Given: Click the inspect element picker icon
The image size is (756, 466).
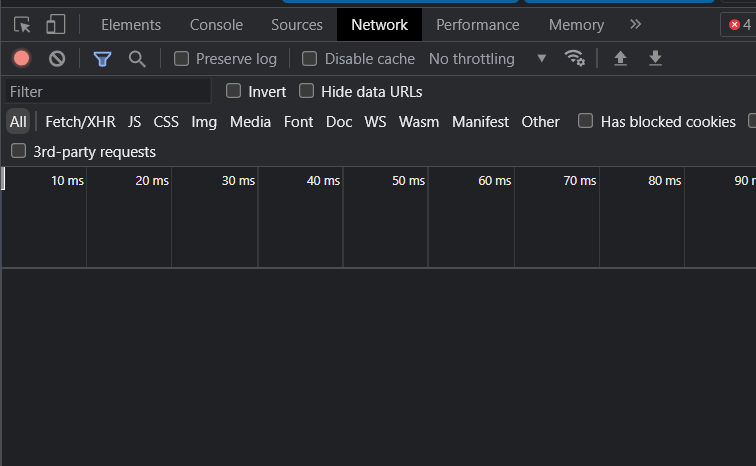Looking at the screenshot, I should coord(23,25).
